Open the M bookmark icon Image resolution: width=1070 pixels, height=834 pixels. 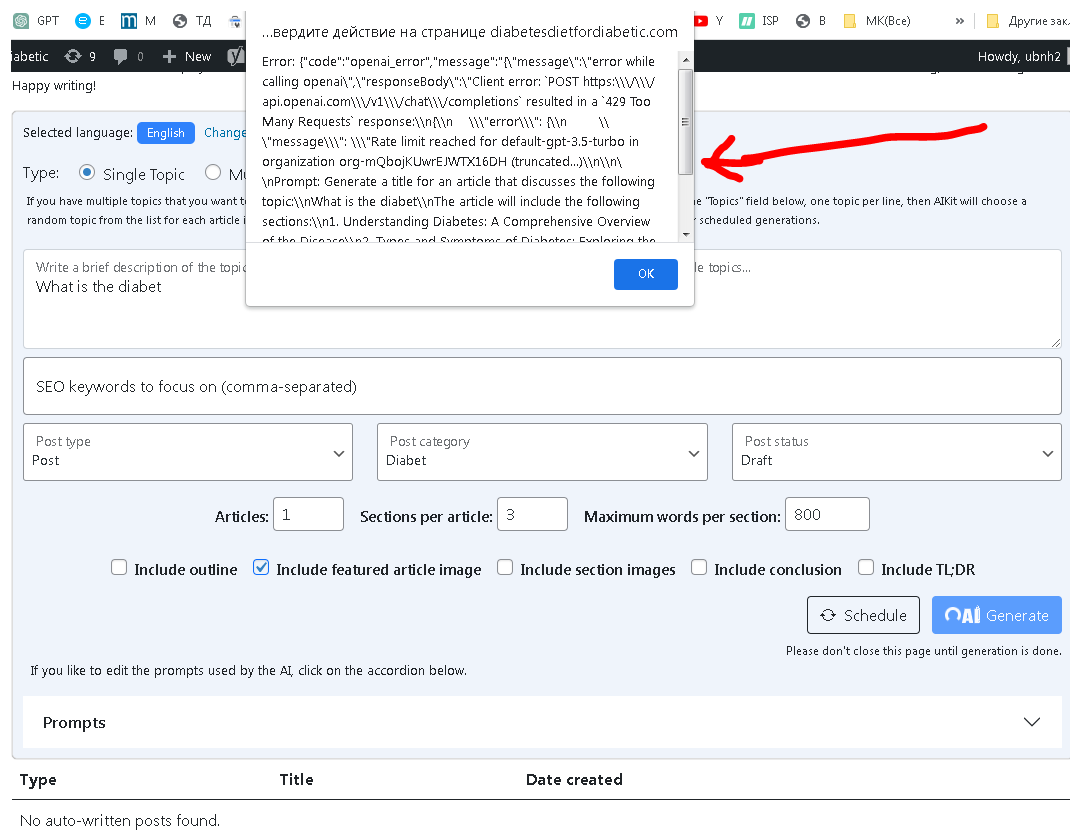pyautogui.click(x=128, y=21)
